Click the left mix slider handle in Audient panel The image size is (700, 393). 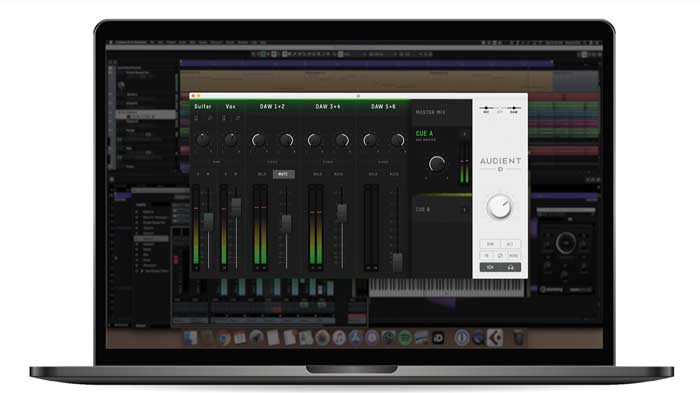[486, 108]
